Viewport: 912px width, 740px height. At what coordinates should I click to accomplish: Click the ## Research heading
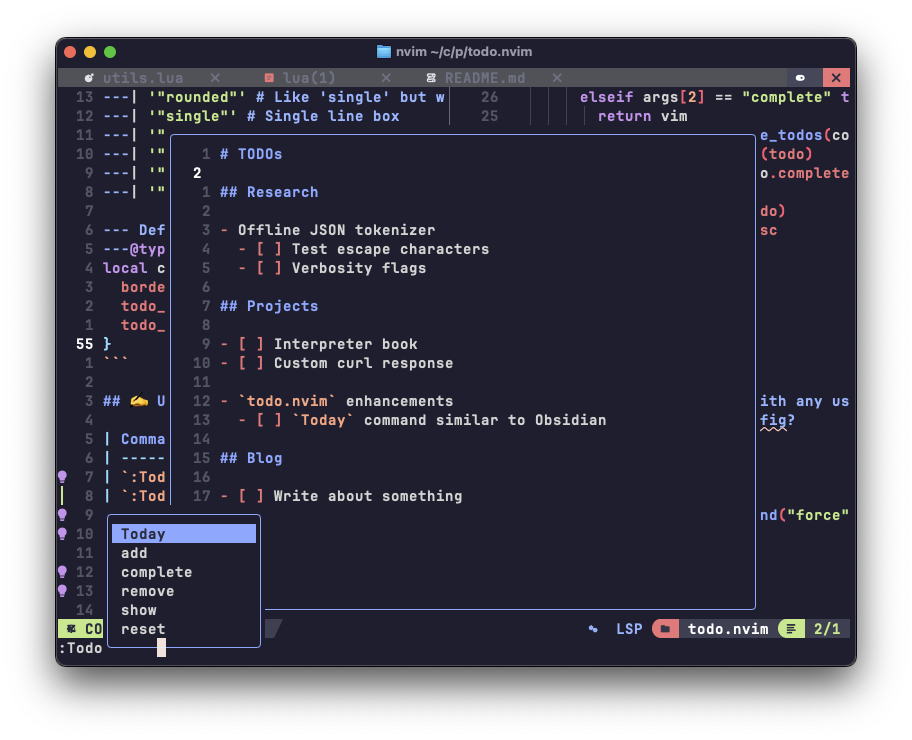pos(269,192)
